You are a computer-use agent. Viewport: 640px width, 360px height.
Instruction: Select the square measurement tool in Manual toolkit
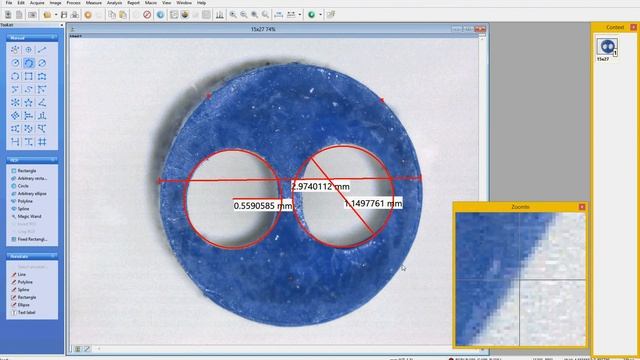coord(29,76)
